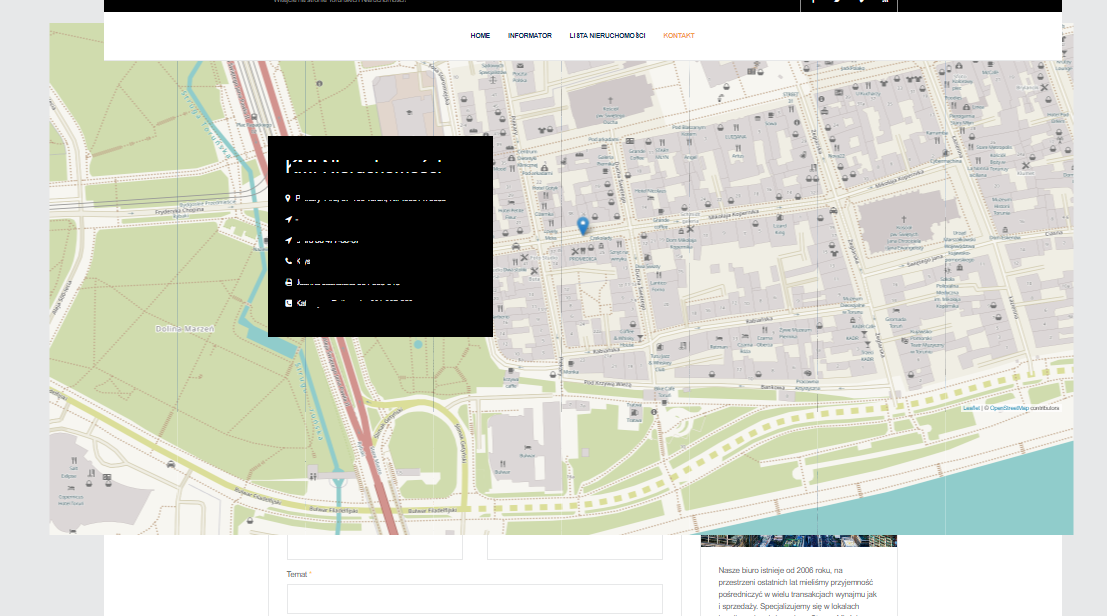The height and width of the screenshot is (616, 1107).
Task: Click the building photo thumbnail in sidebar
Action: 798,541
